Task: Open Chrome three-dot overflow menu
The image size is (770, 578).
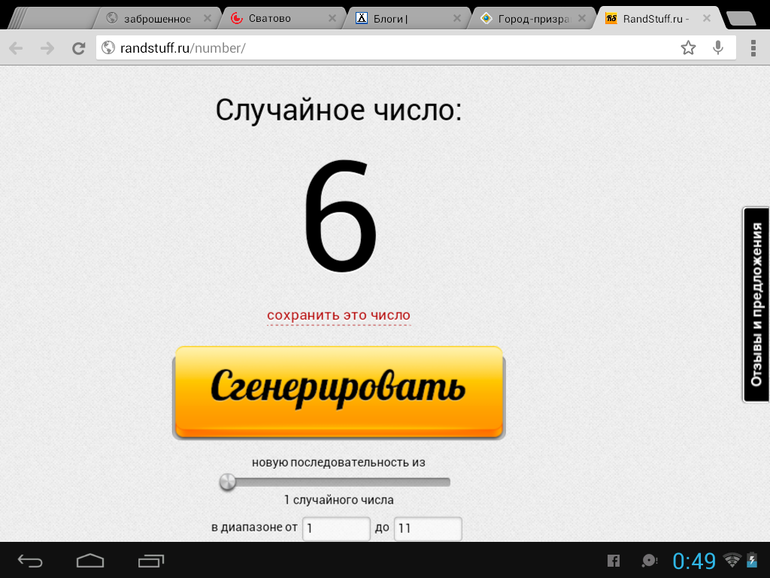Action: [753, 48]
